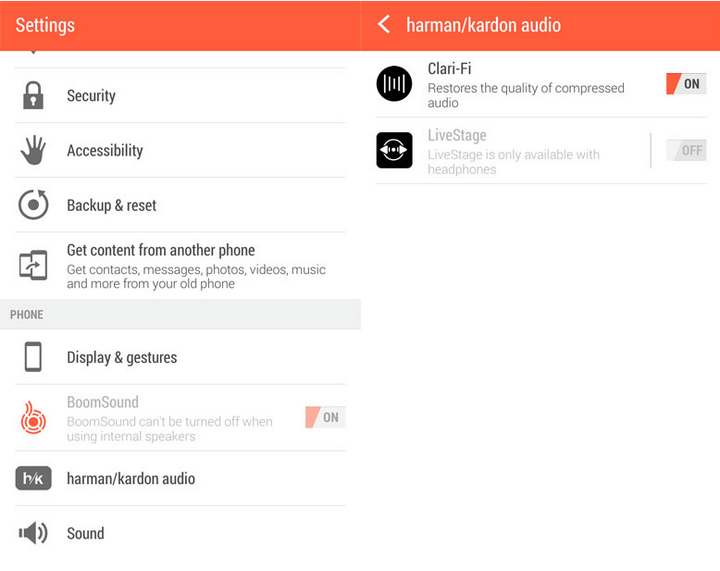Select the LiveStage title text

[x=457, y=135]
